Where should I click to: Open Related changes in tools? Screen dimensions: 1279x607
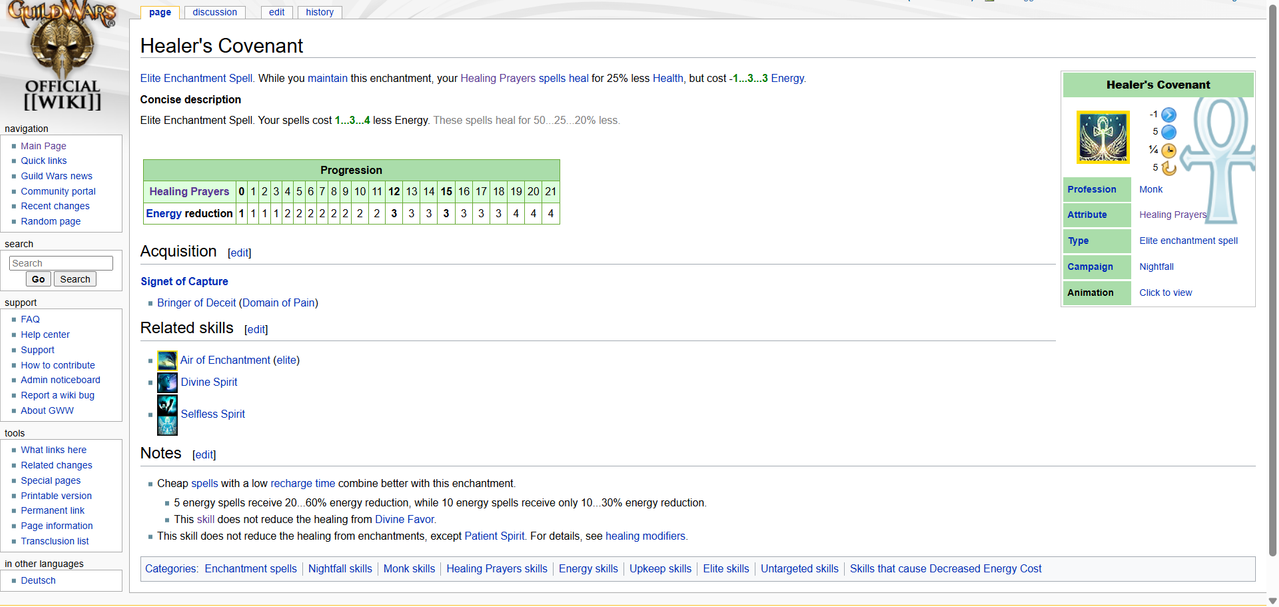(x=56, y=465)
